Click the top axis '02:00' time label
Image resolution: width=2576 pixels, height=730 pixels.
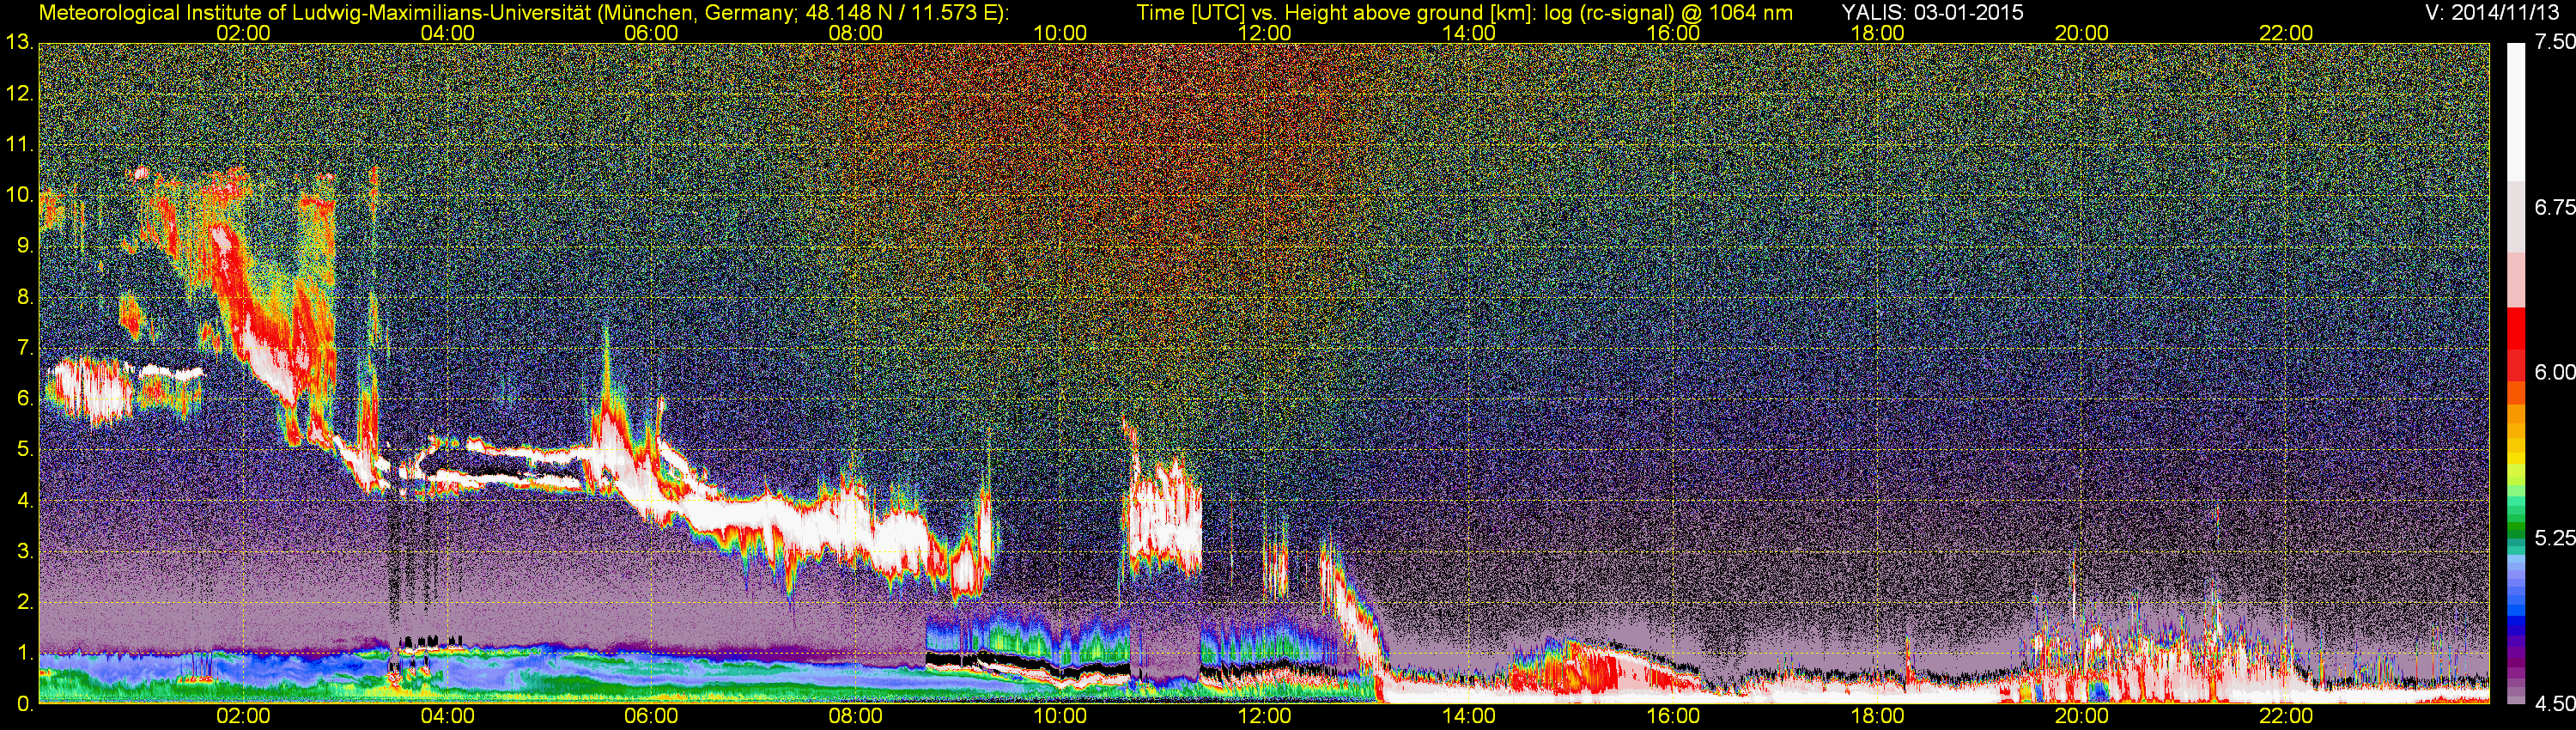click(243, 33)
